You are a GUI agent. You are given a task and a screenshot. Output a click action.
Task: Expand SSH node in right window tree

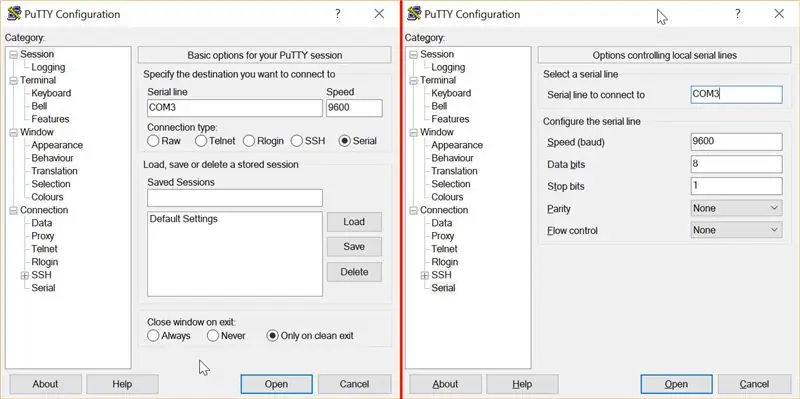coord(424,275)
